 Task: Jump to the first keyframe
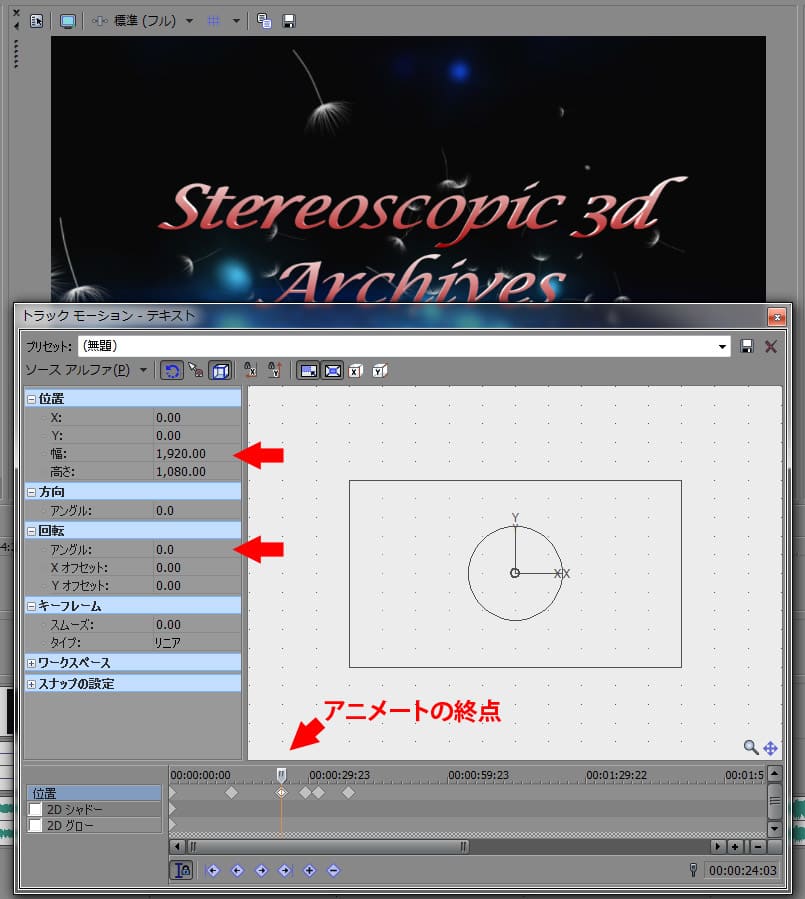[213, 870]
